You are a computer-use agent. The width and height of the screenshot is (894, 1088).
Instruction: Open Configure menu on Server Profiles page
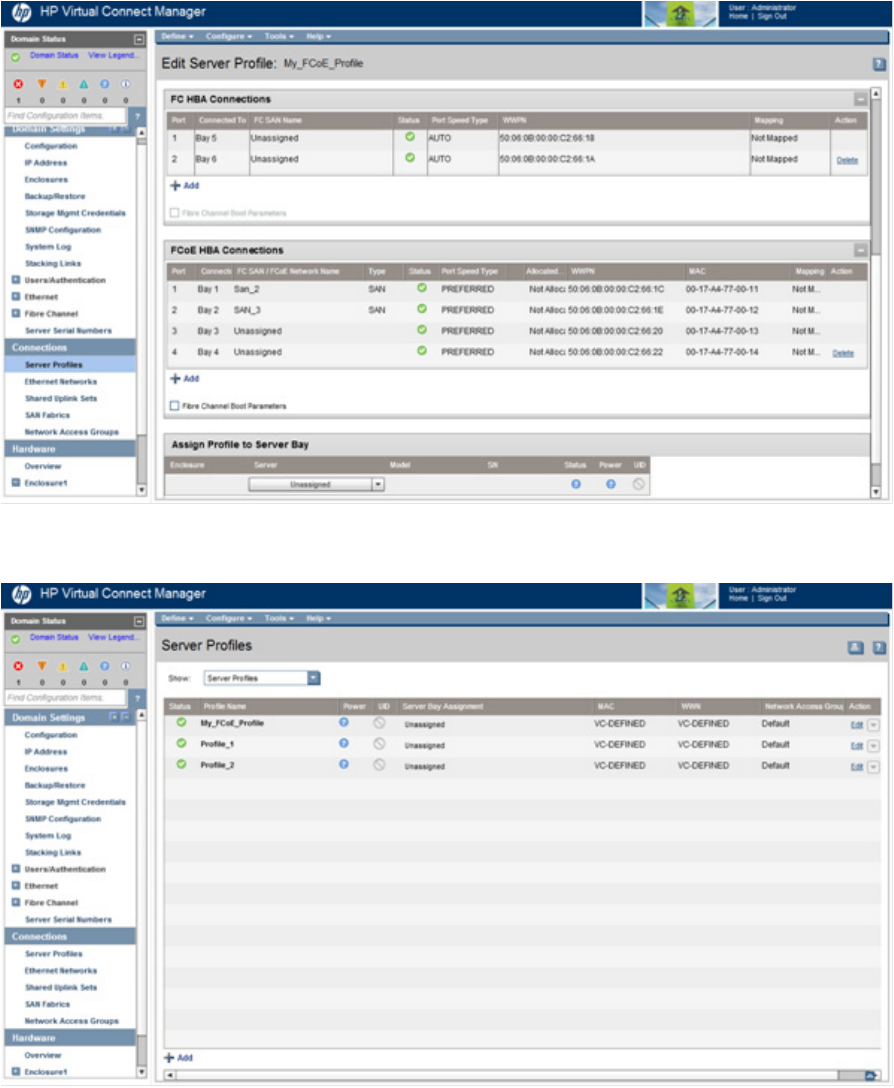coord(228,618)
